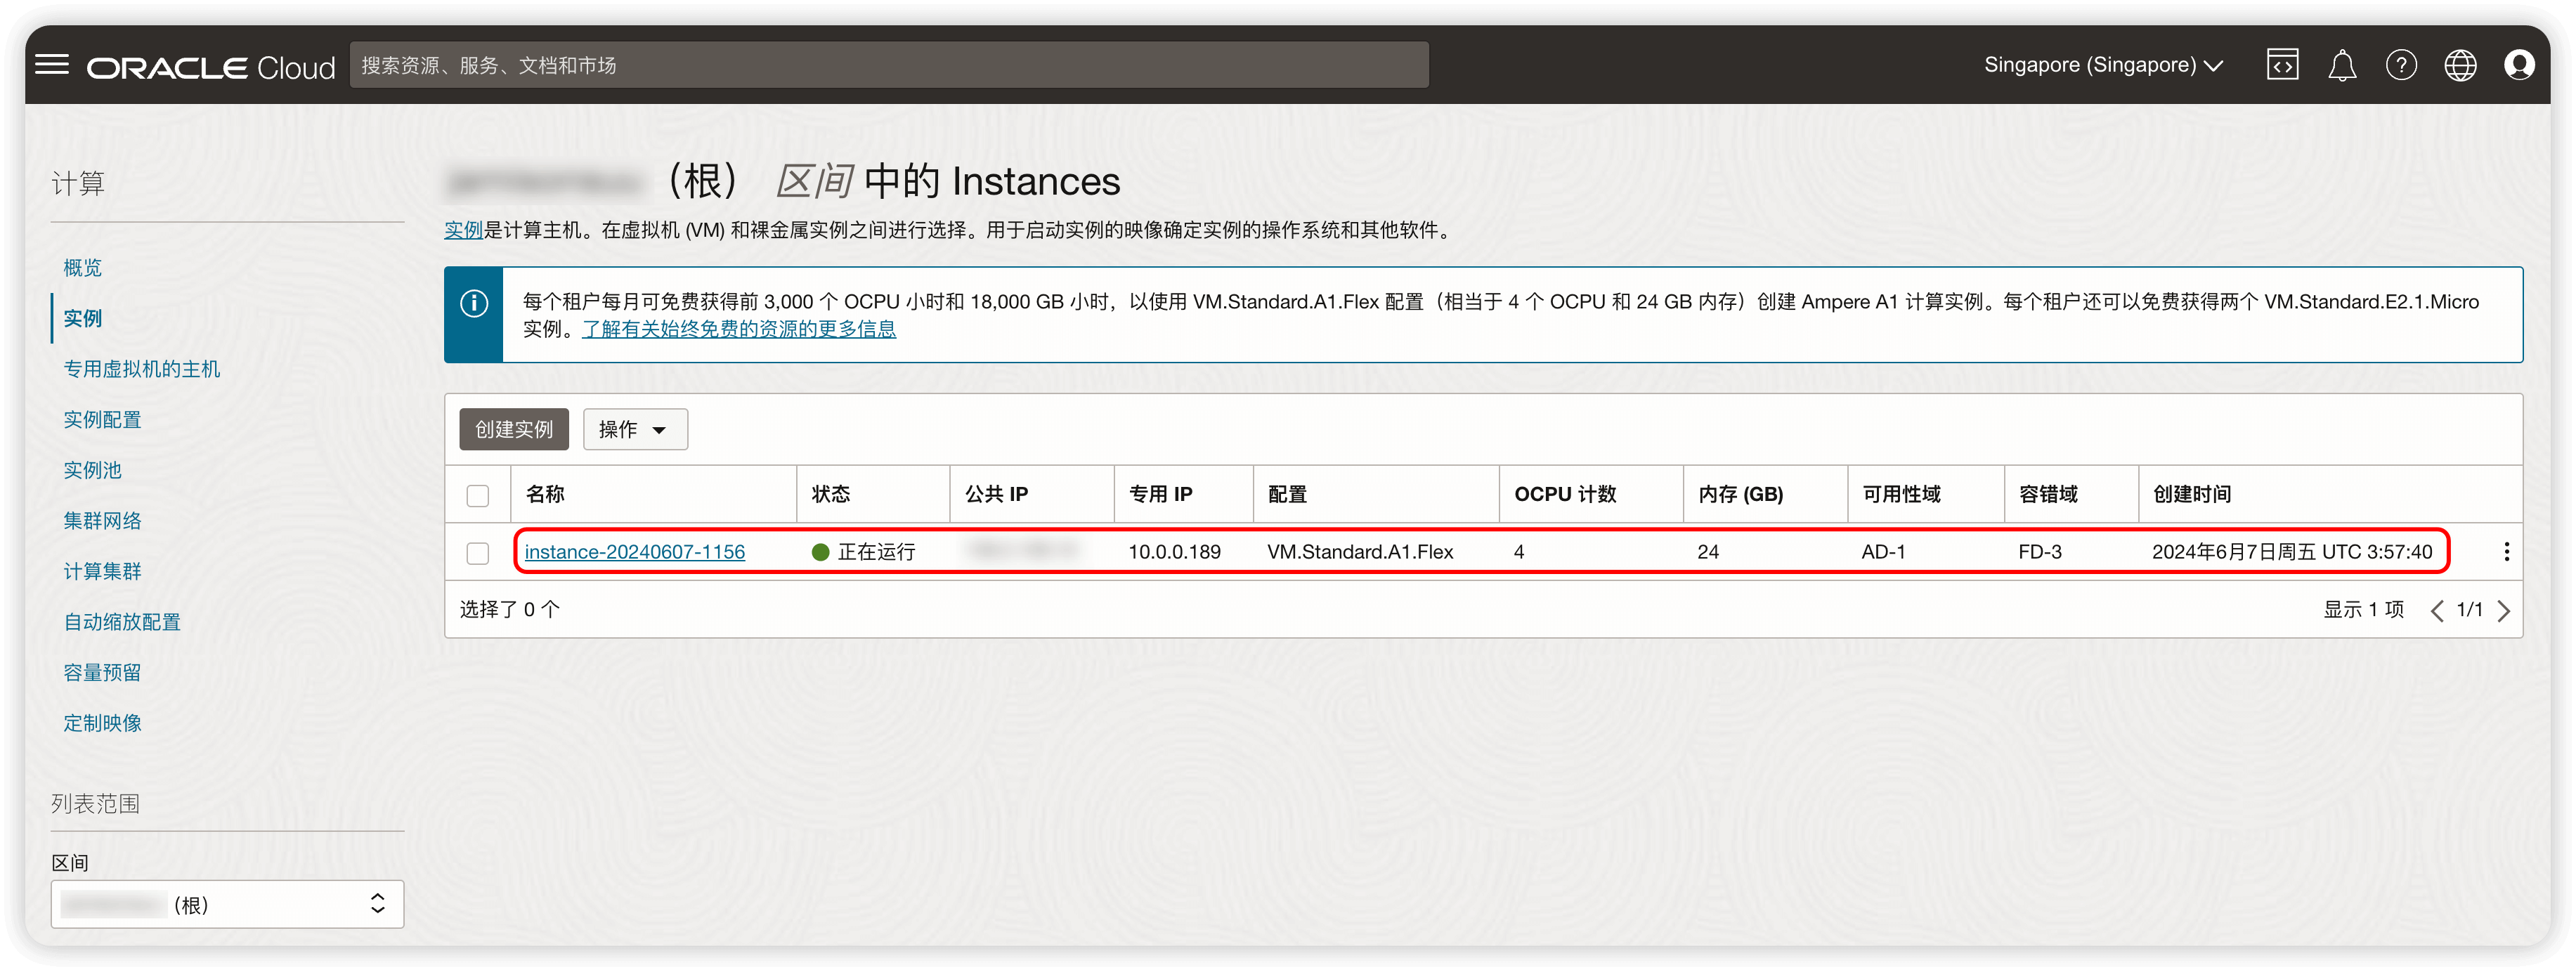Open Cloud Shell developer tools icon
This screenshot has height=971, width=2576.
coord(2282,66)
